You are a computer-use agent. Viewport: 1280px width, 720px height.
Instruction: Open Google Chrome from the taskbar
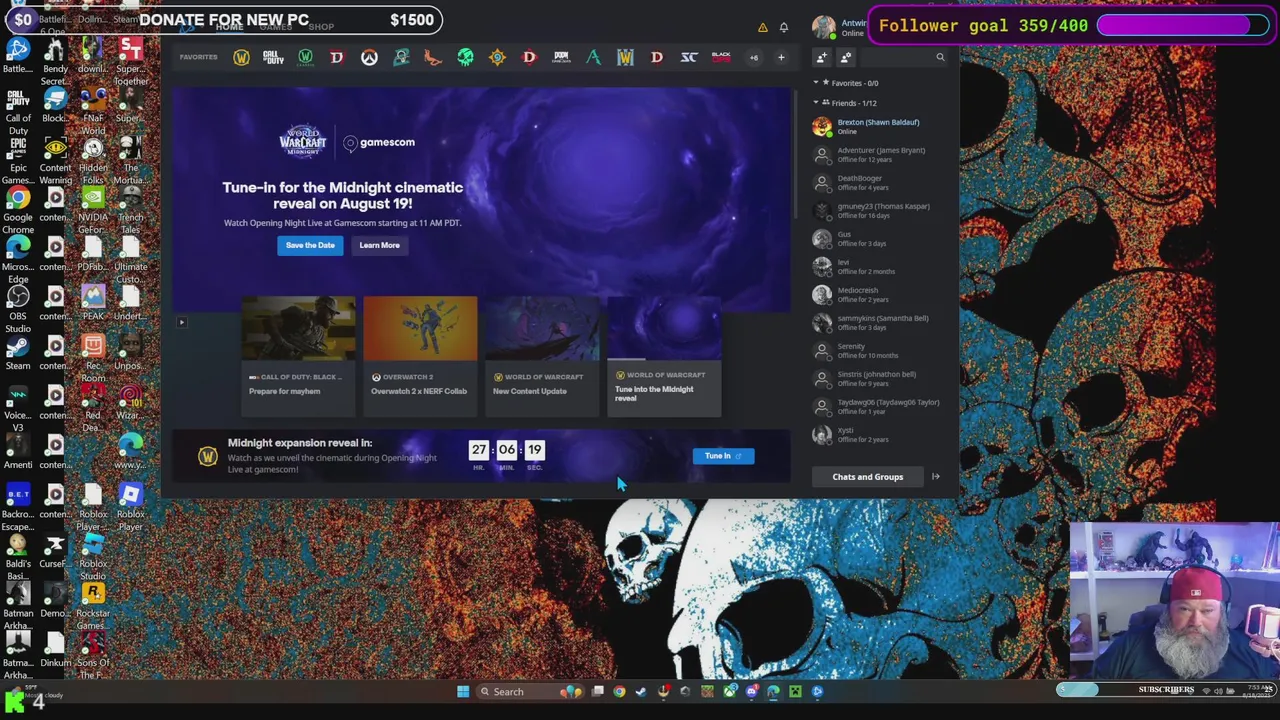point(619,691)
